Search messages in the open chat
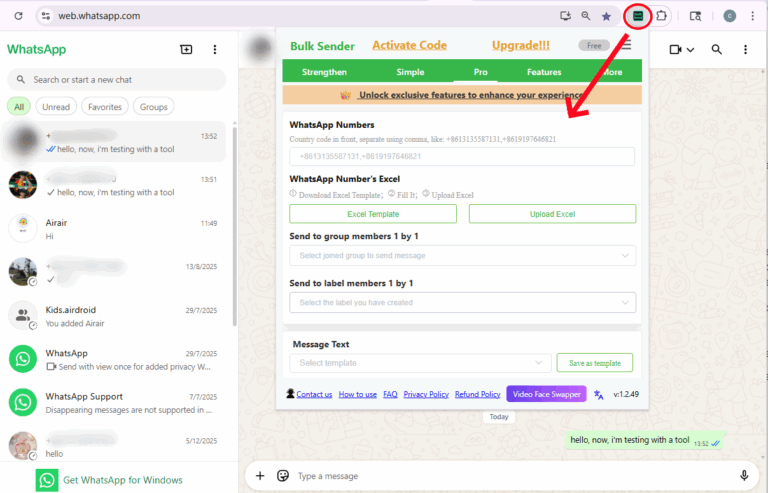The width and height of the screenshot is (768, 493). [x=717, y=49]
